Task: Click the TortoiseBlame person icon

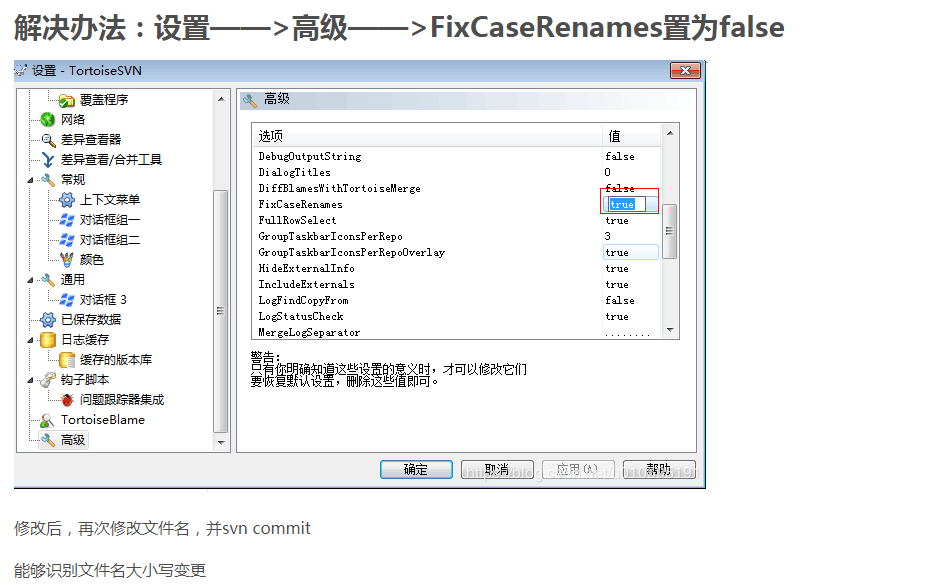Action: click(47, 420)
